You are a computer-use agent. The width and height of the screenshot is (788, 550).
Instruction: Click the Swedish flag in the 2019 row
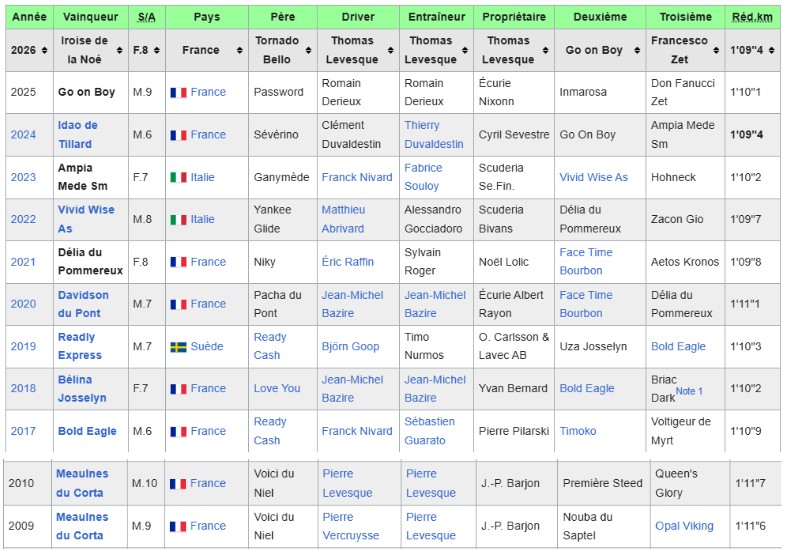(178, 347)
